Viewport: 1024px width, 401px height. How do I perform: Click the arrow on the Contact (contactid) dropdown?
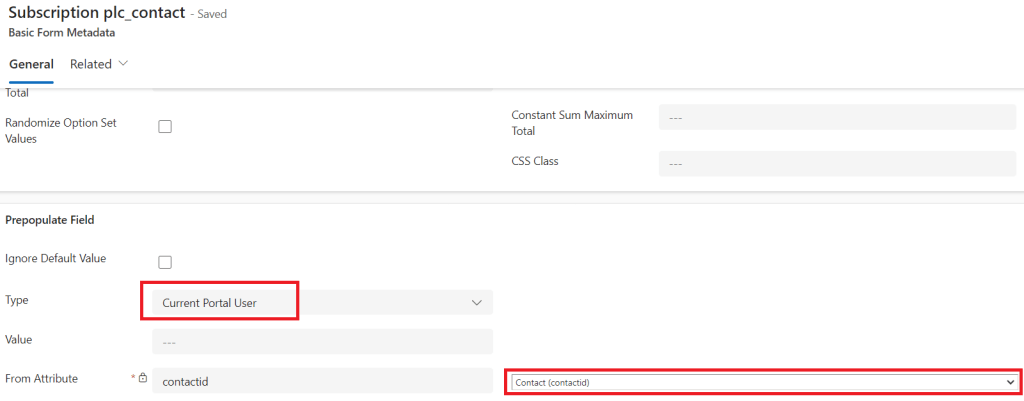coord(1010,382)
